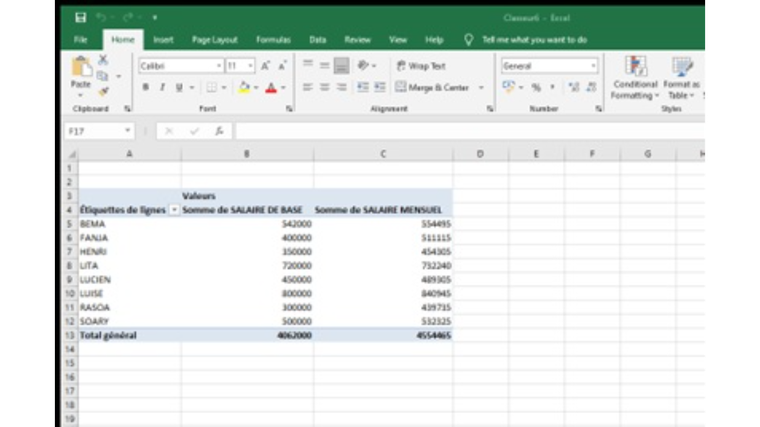The image size is (760, 427).
Task: Open Étiquettes de lignes filter dropdown
Action: 175,210
